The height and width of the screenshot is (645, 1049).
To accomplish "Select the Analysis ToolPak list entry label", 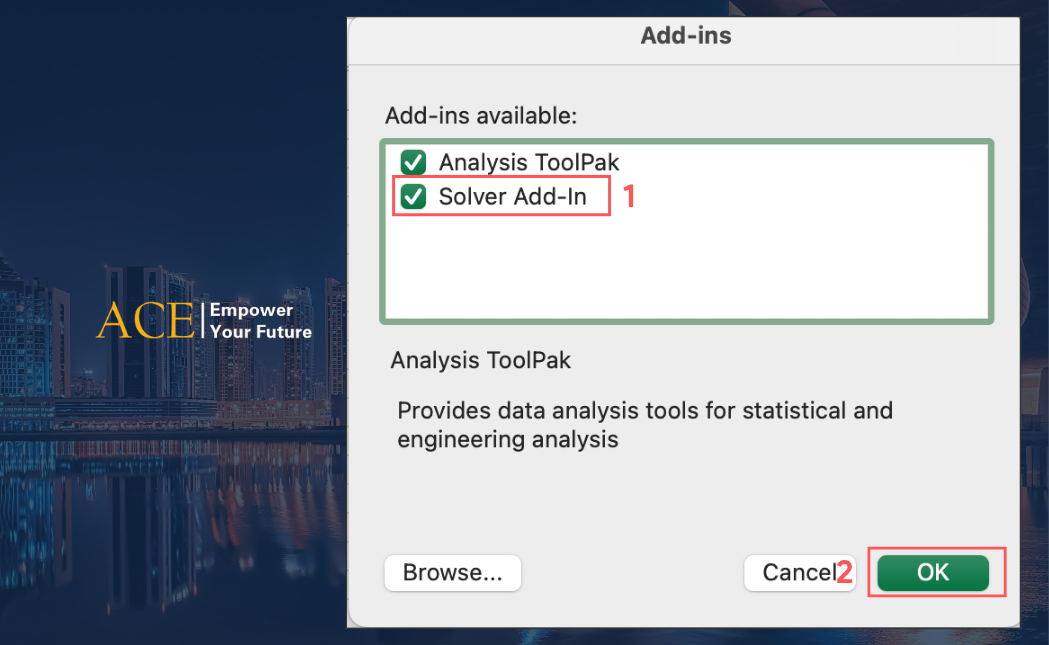I will pos(529,163).
